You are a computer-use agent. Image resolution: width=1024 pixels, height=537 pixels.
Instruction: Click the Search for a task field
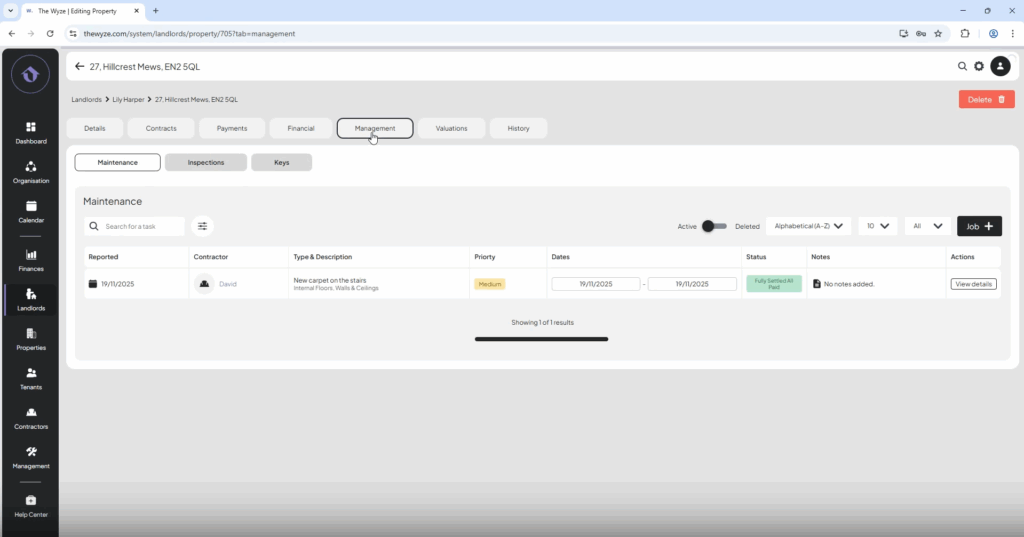click(x=142, y=227)
